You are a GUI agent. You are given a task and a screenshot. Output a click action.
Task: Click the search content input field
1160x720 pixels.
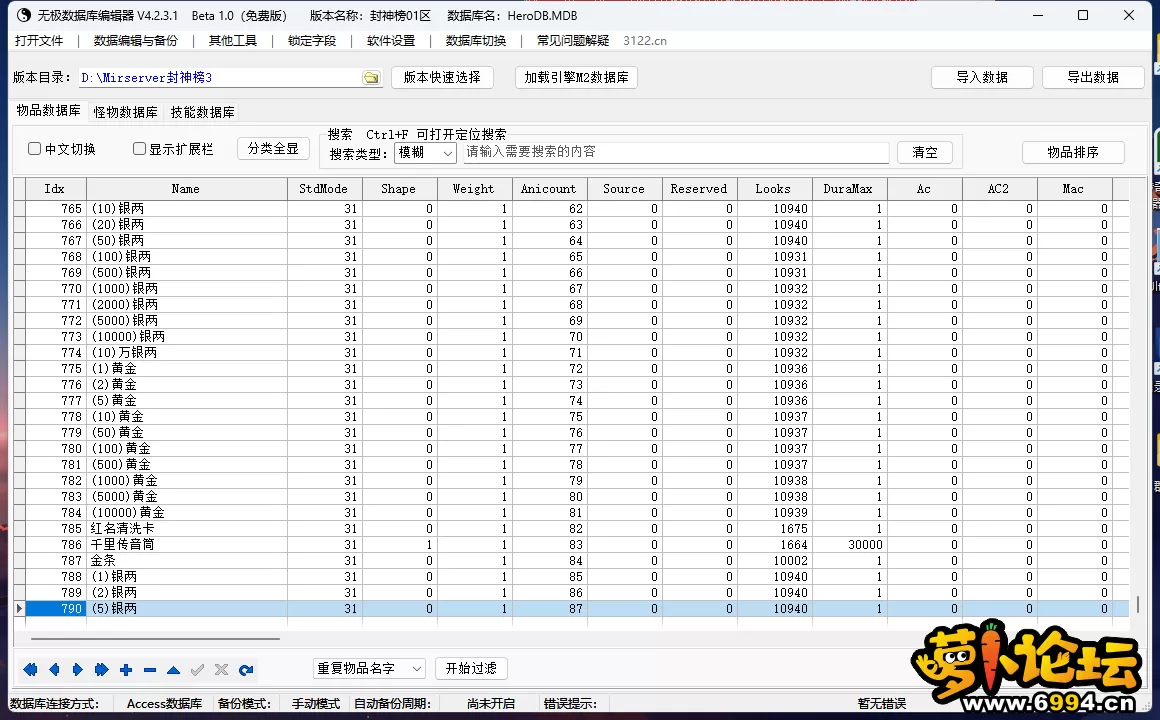coord(675,152)
